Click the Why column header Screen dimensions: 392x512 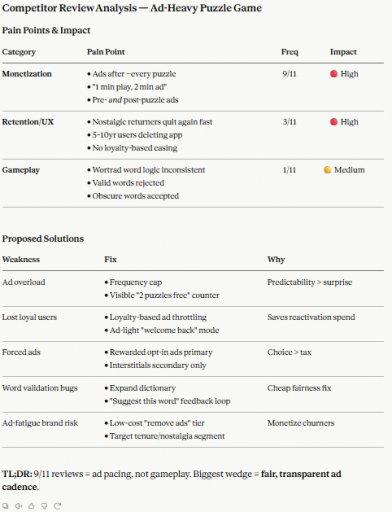276,259
